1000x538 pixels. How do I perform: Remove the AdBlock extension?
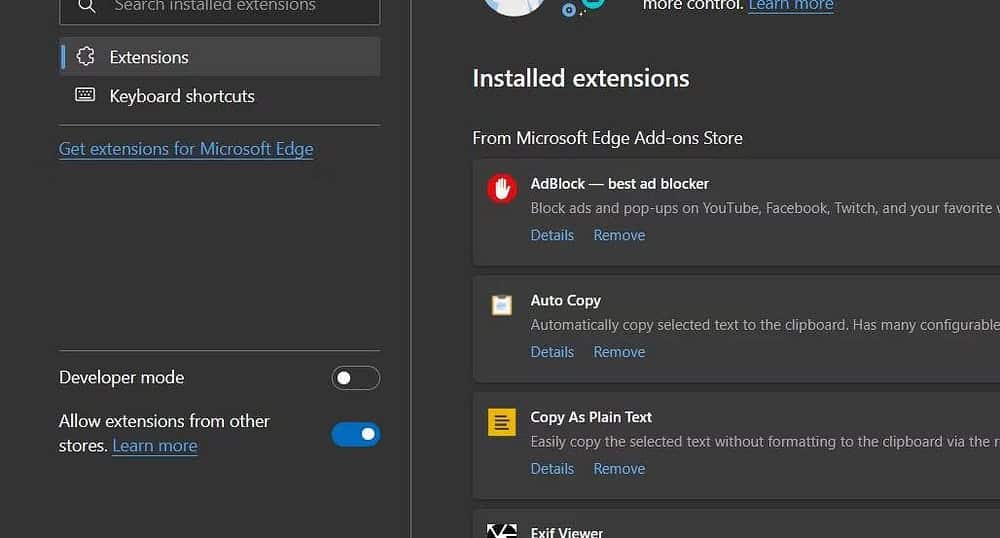[x=619, y=235]
